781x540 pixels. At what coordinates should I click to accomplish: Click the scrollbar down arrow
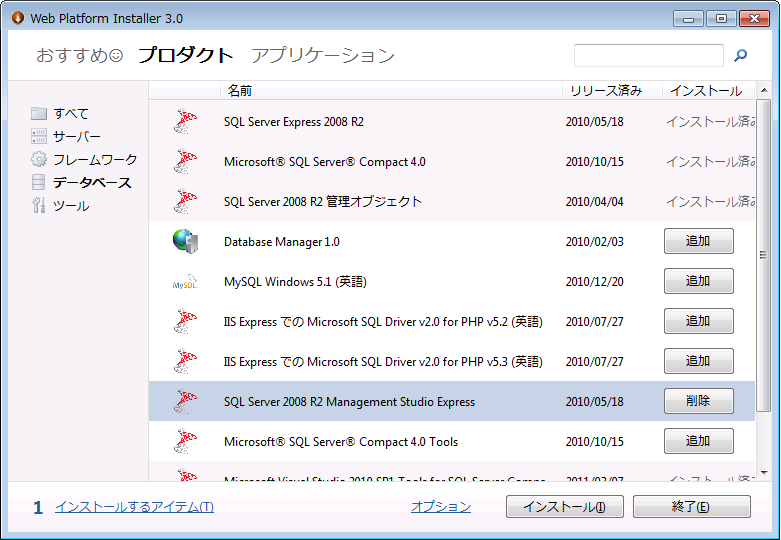(764, 473)
